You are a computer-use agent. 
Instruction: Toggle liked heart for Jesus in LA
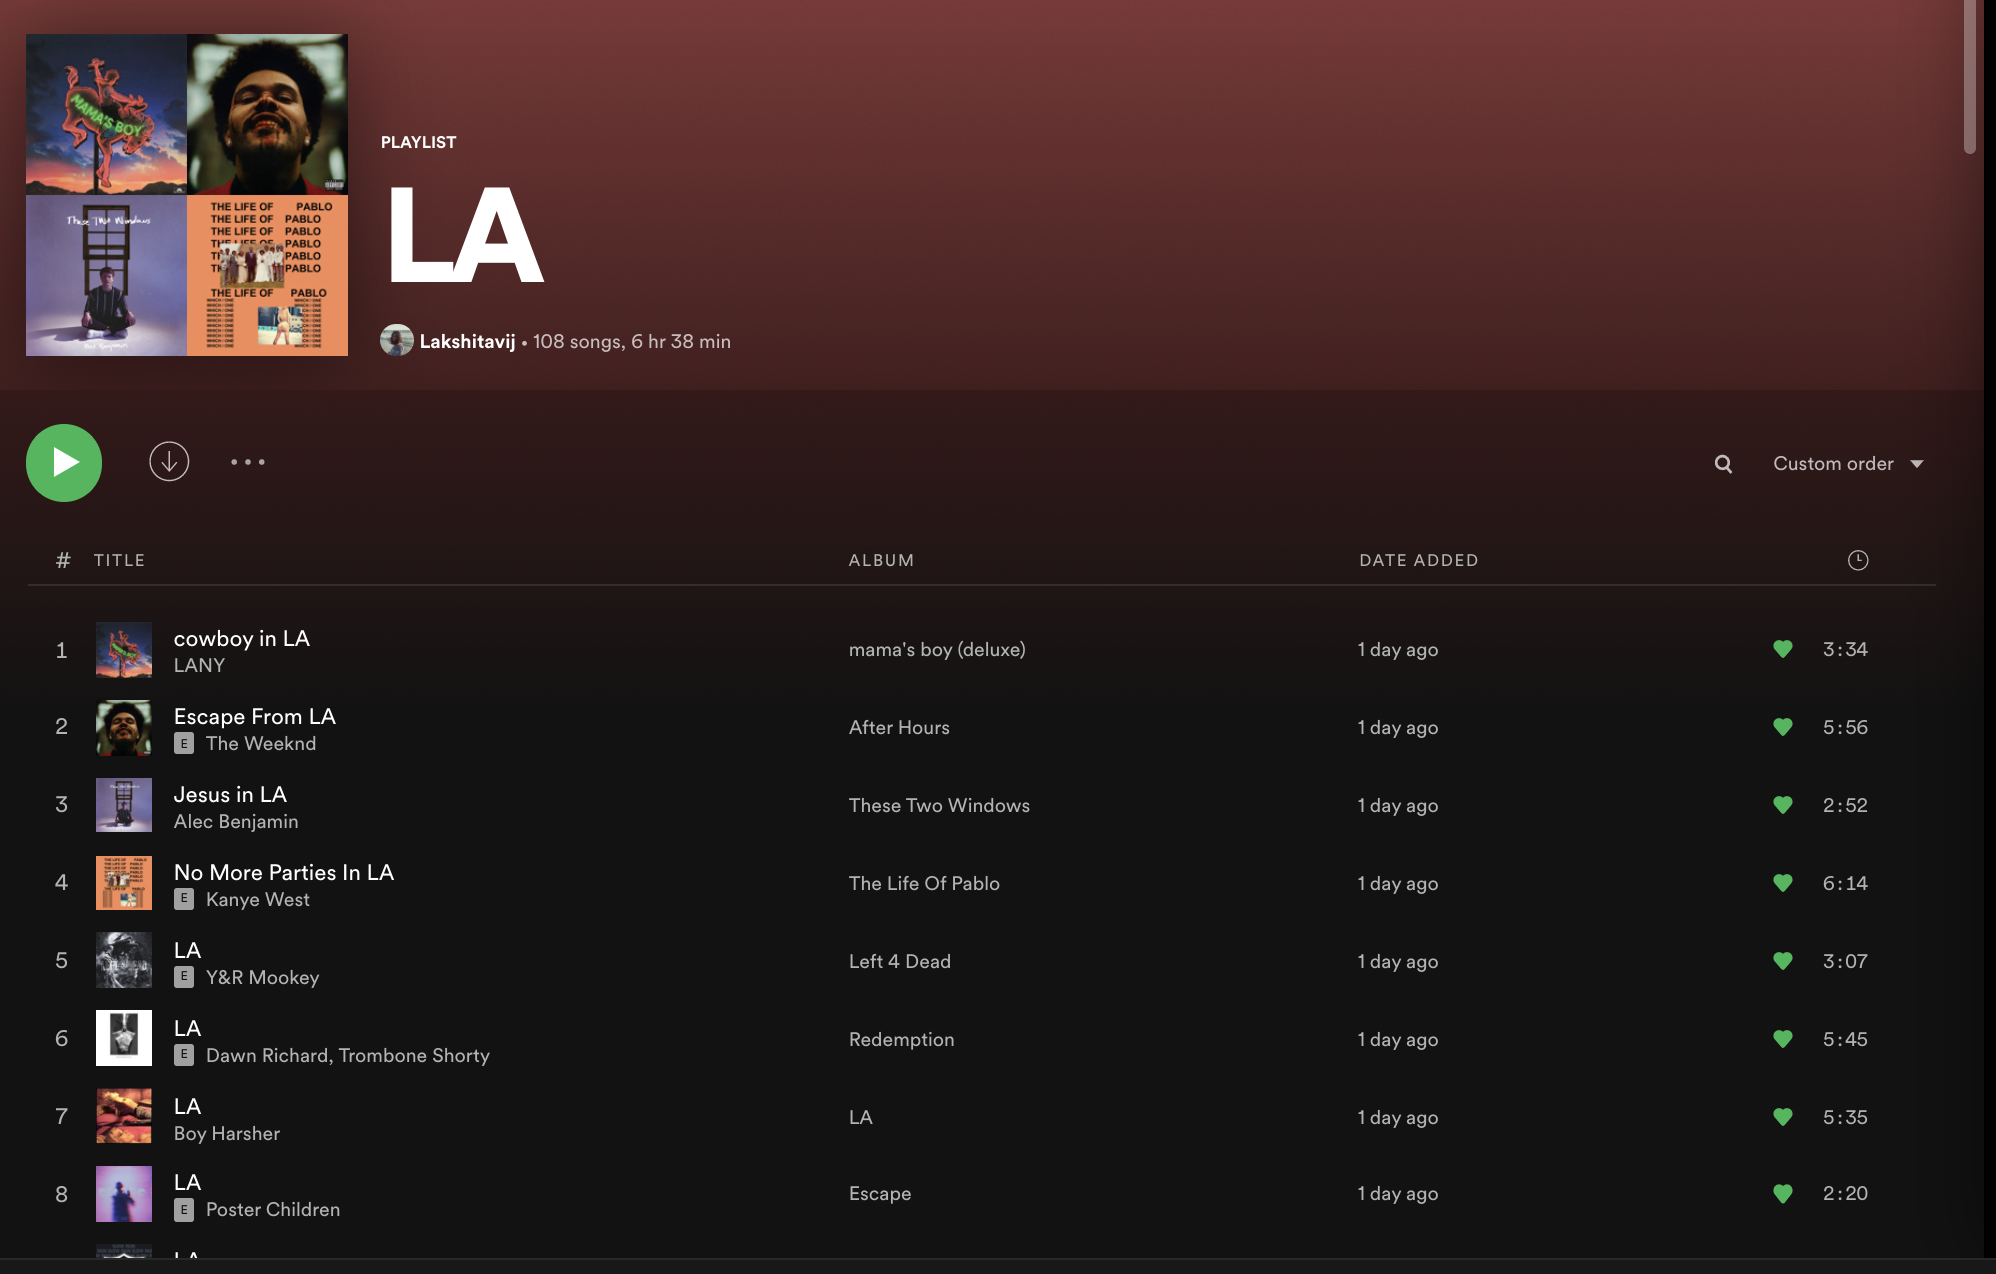pos(1782,805)
